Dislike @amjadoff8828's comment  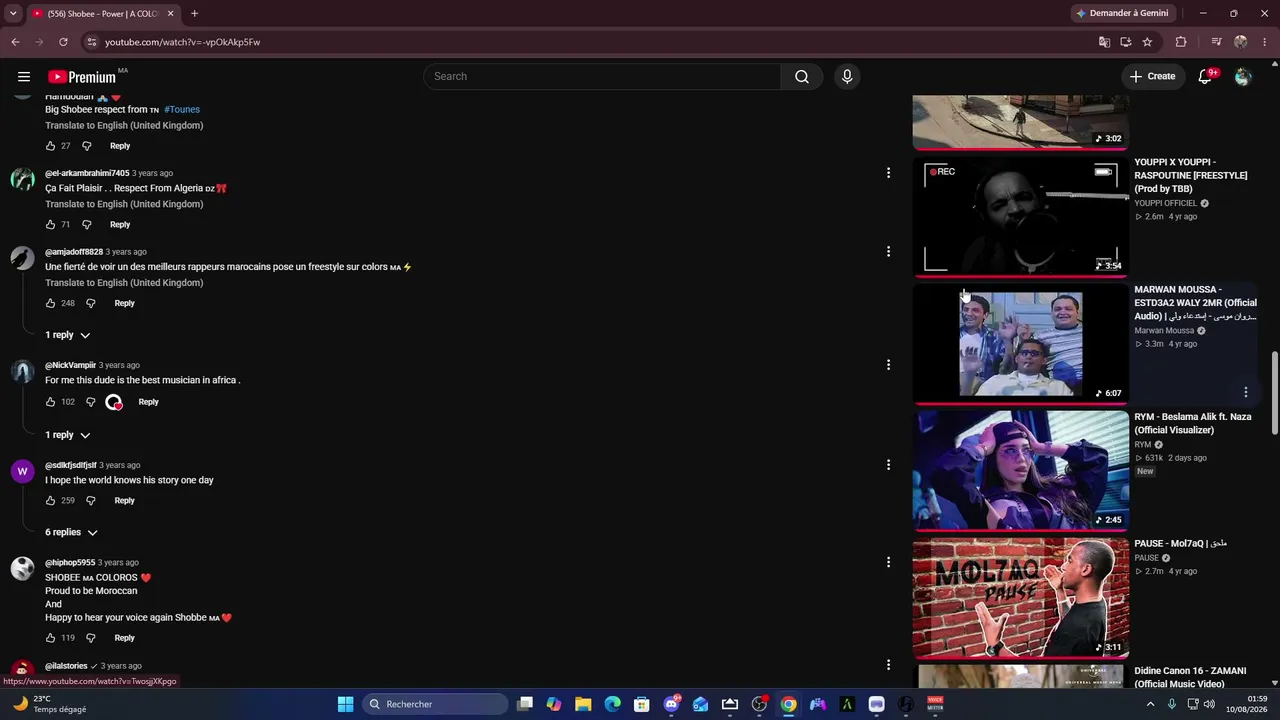pyautogui.click(x=91, y=303)
